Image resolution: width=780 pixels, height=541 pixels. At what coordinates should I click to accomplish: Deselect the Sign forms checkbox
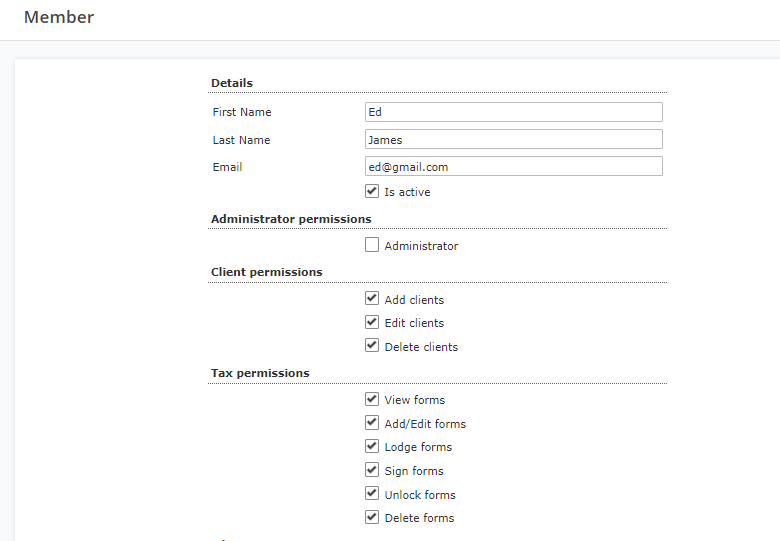(x=372, y=470)
